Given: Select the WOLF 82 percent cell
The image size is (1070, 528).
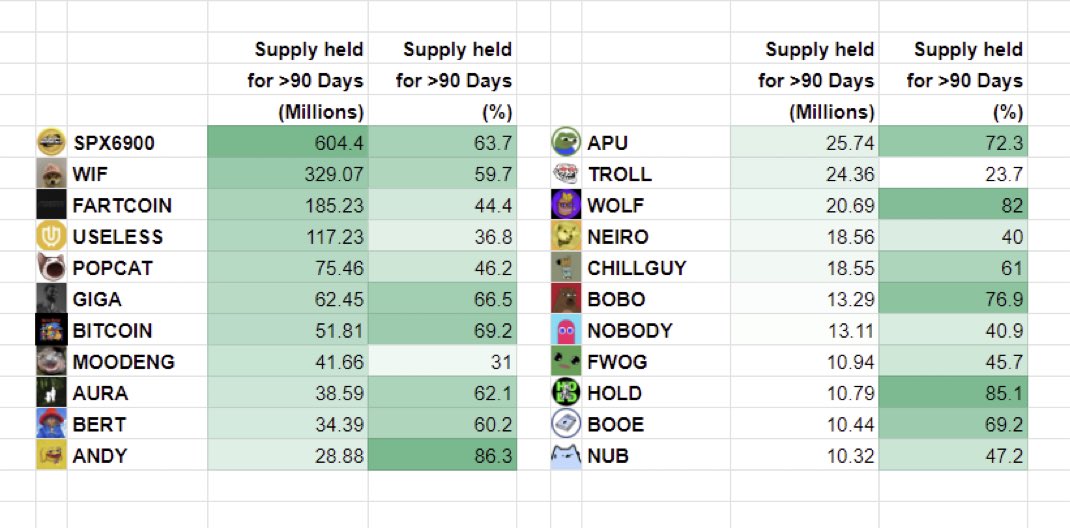Looking at the screenshot, I should pyautogui.click(x=953, y=205).
